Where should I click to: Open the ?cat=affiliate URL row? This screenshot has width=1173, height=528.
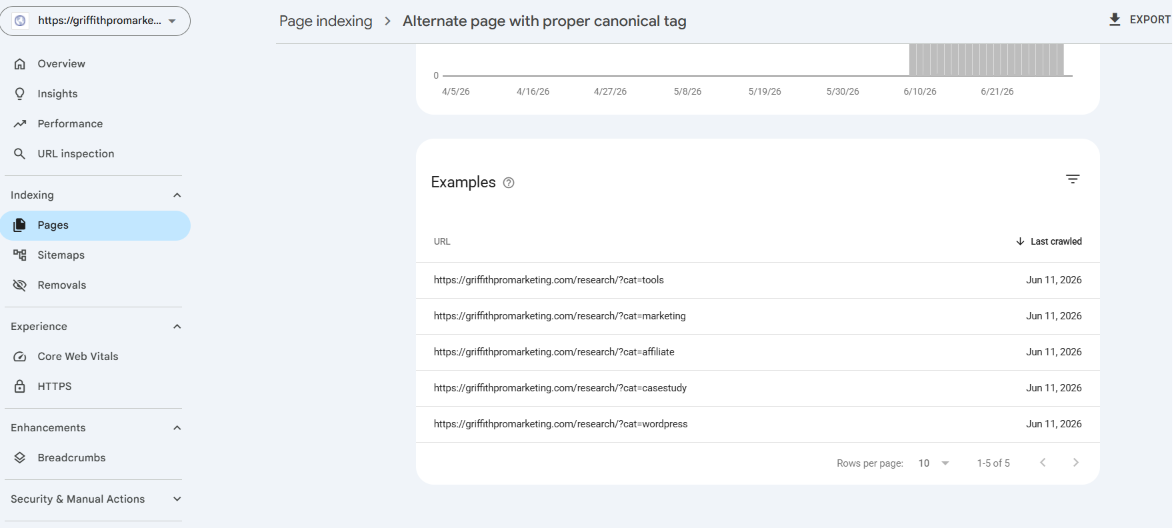coord(758,352)
